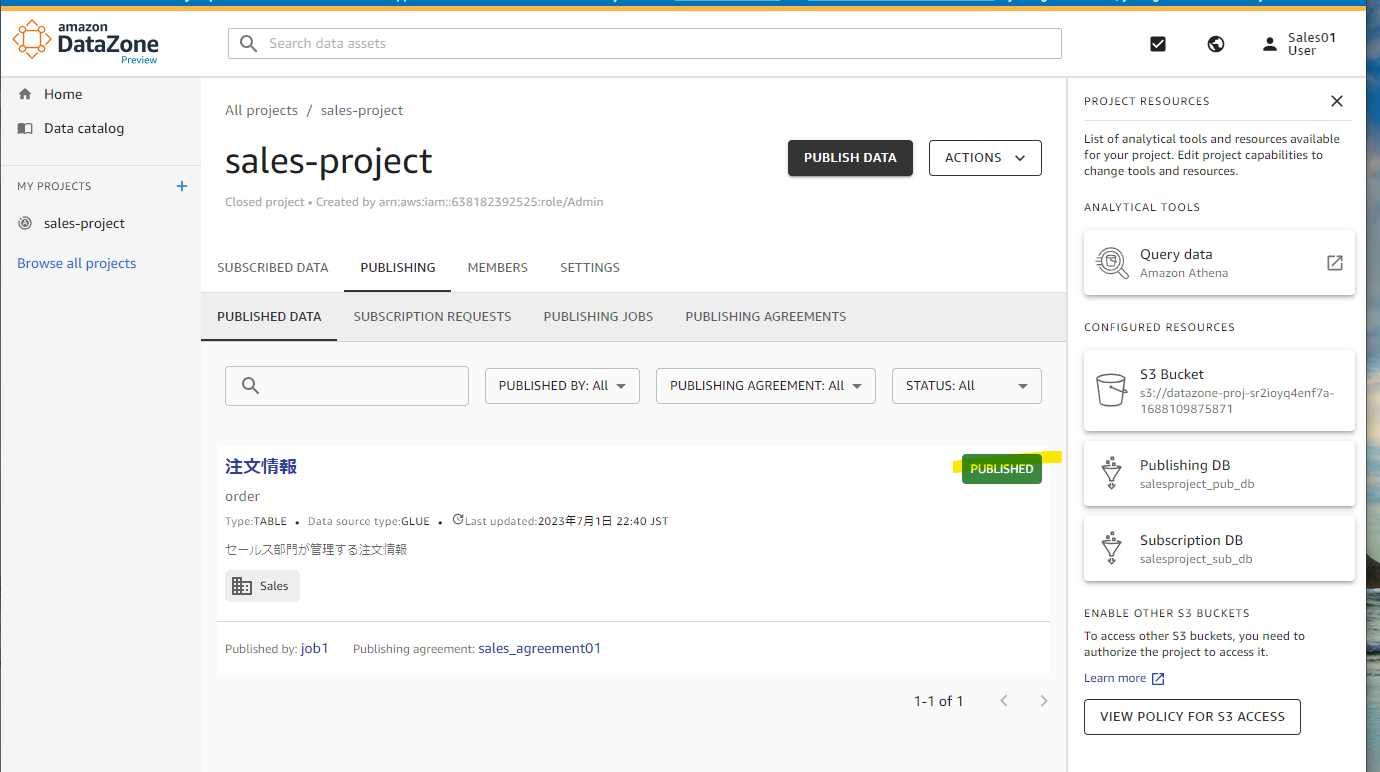
Task: Go to the previous results page
Action: click(x=1005, y=701)
